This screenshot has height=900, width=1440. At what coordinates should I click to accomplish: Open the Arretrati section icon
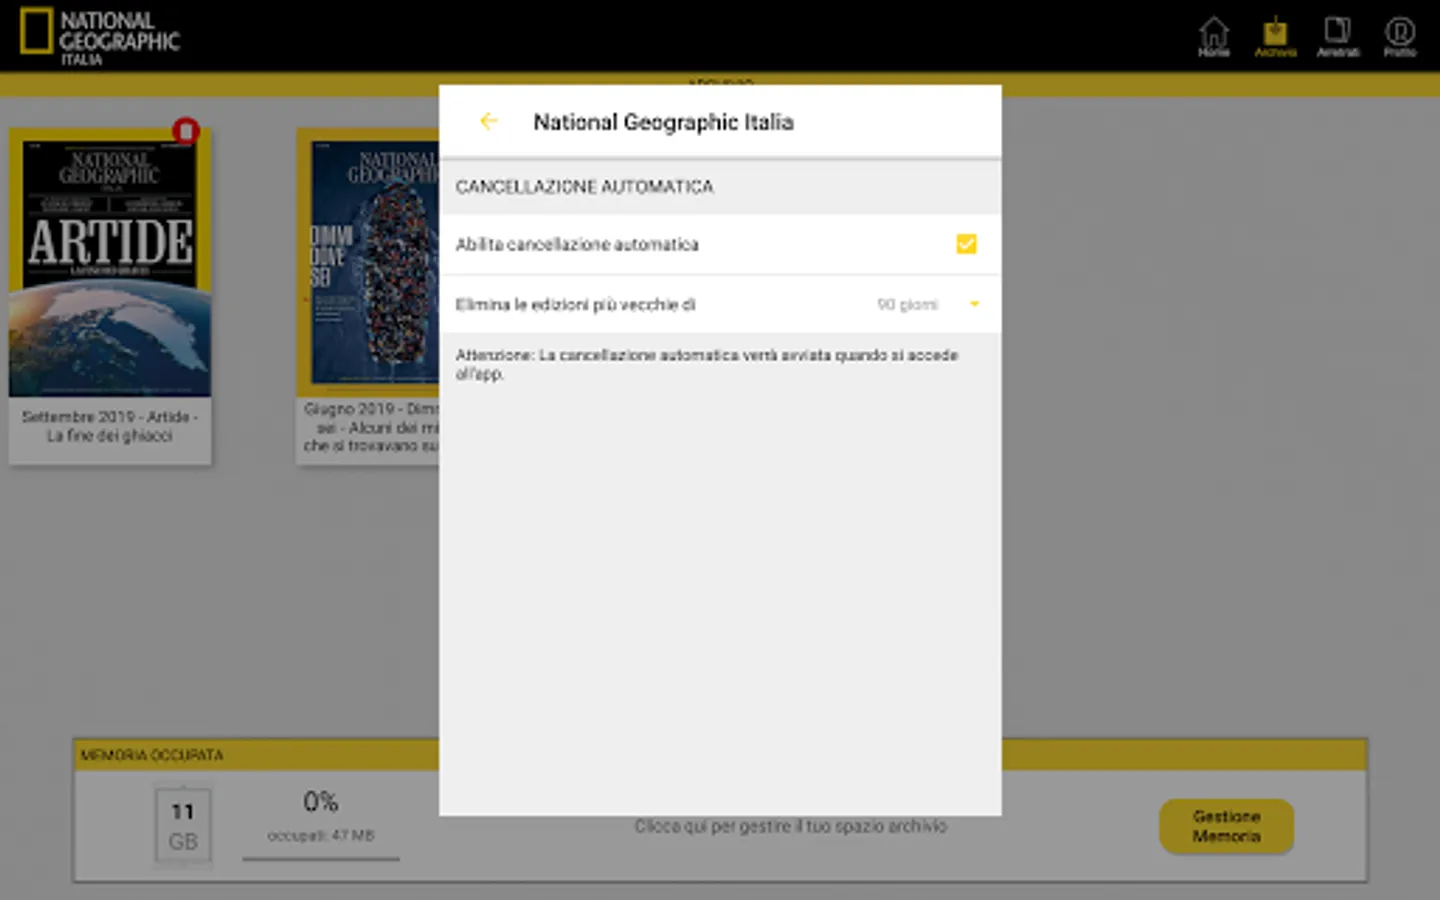pyautogui.click(x=1338, y=37)
